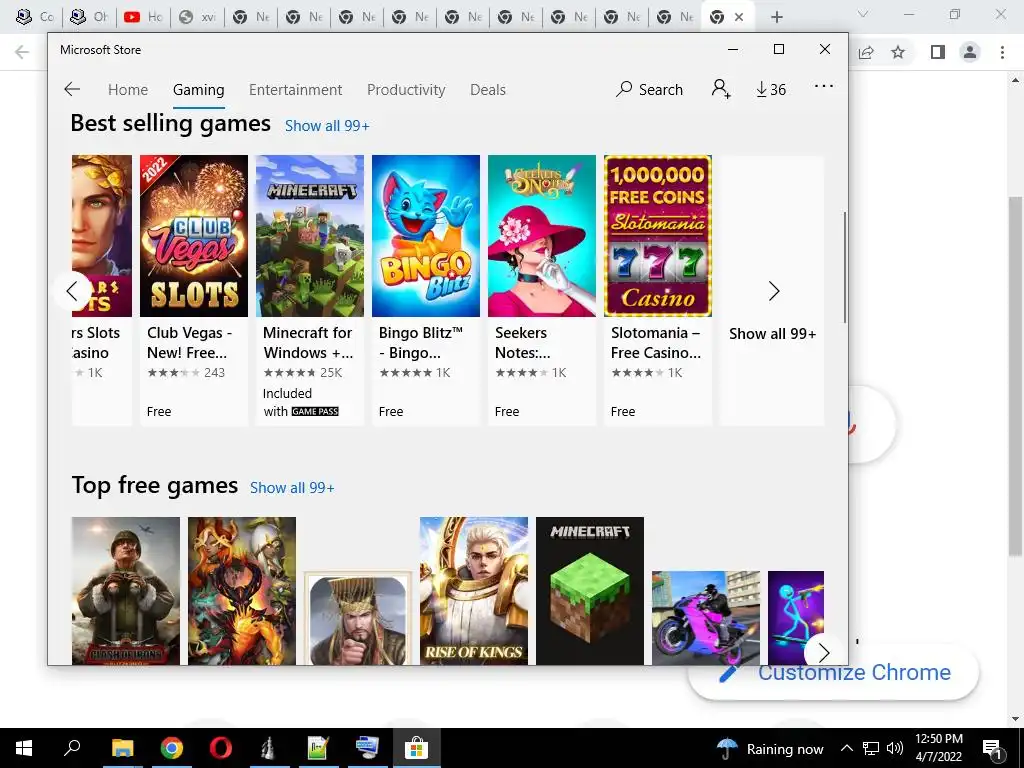Open Minecraft grass block game thumbnail
The width and height of the screenshot is (1024, 768).
point(590,591)
